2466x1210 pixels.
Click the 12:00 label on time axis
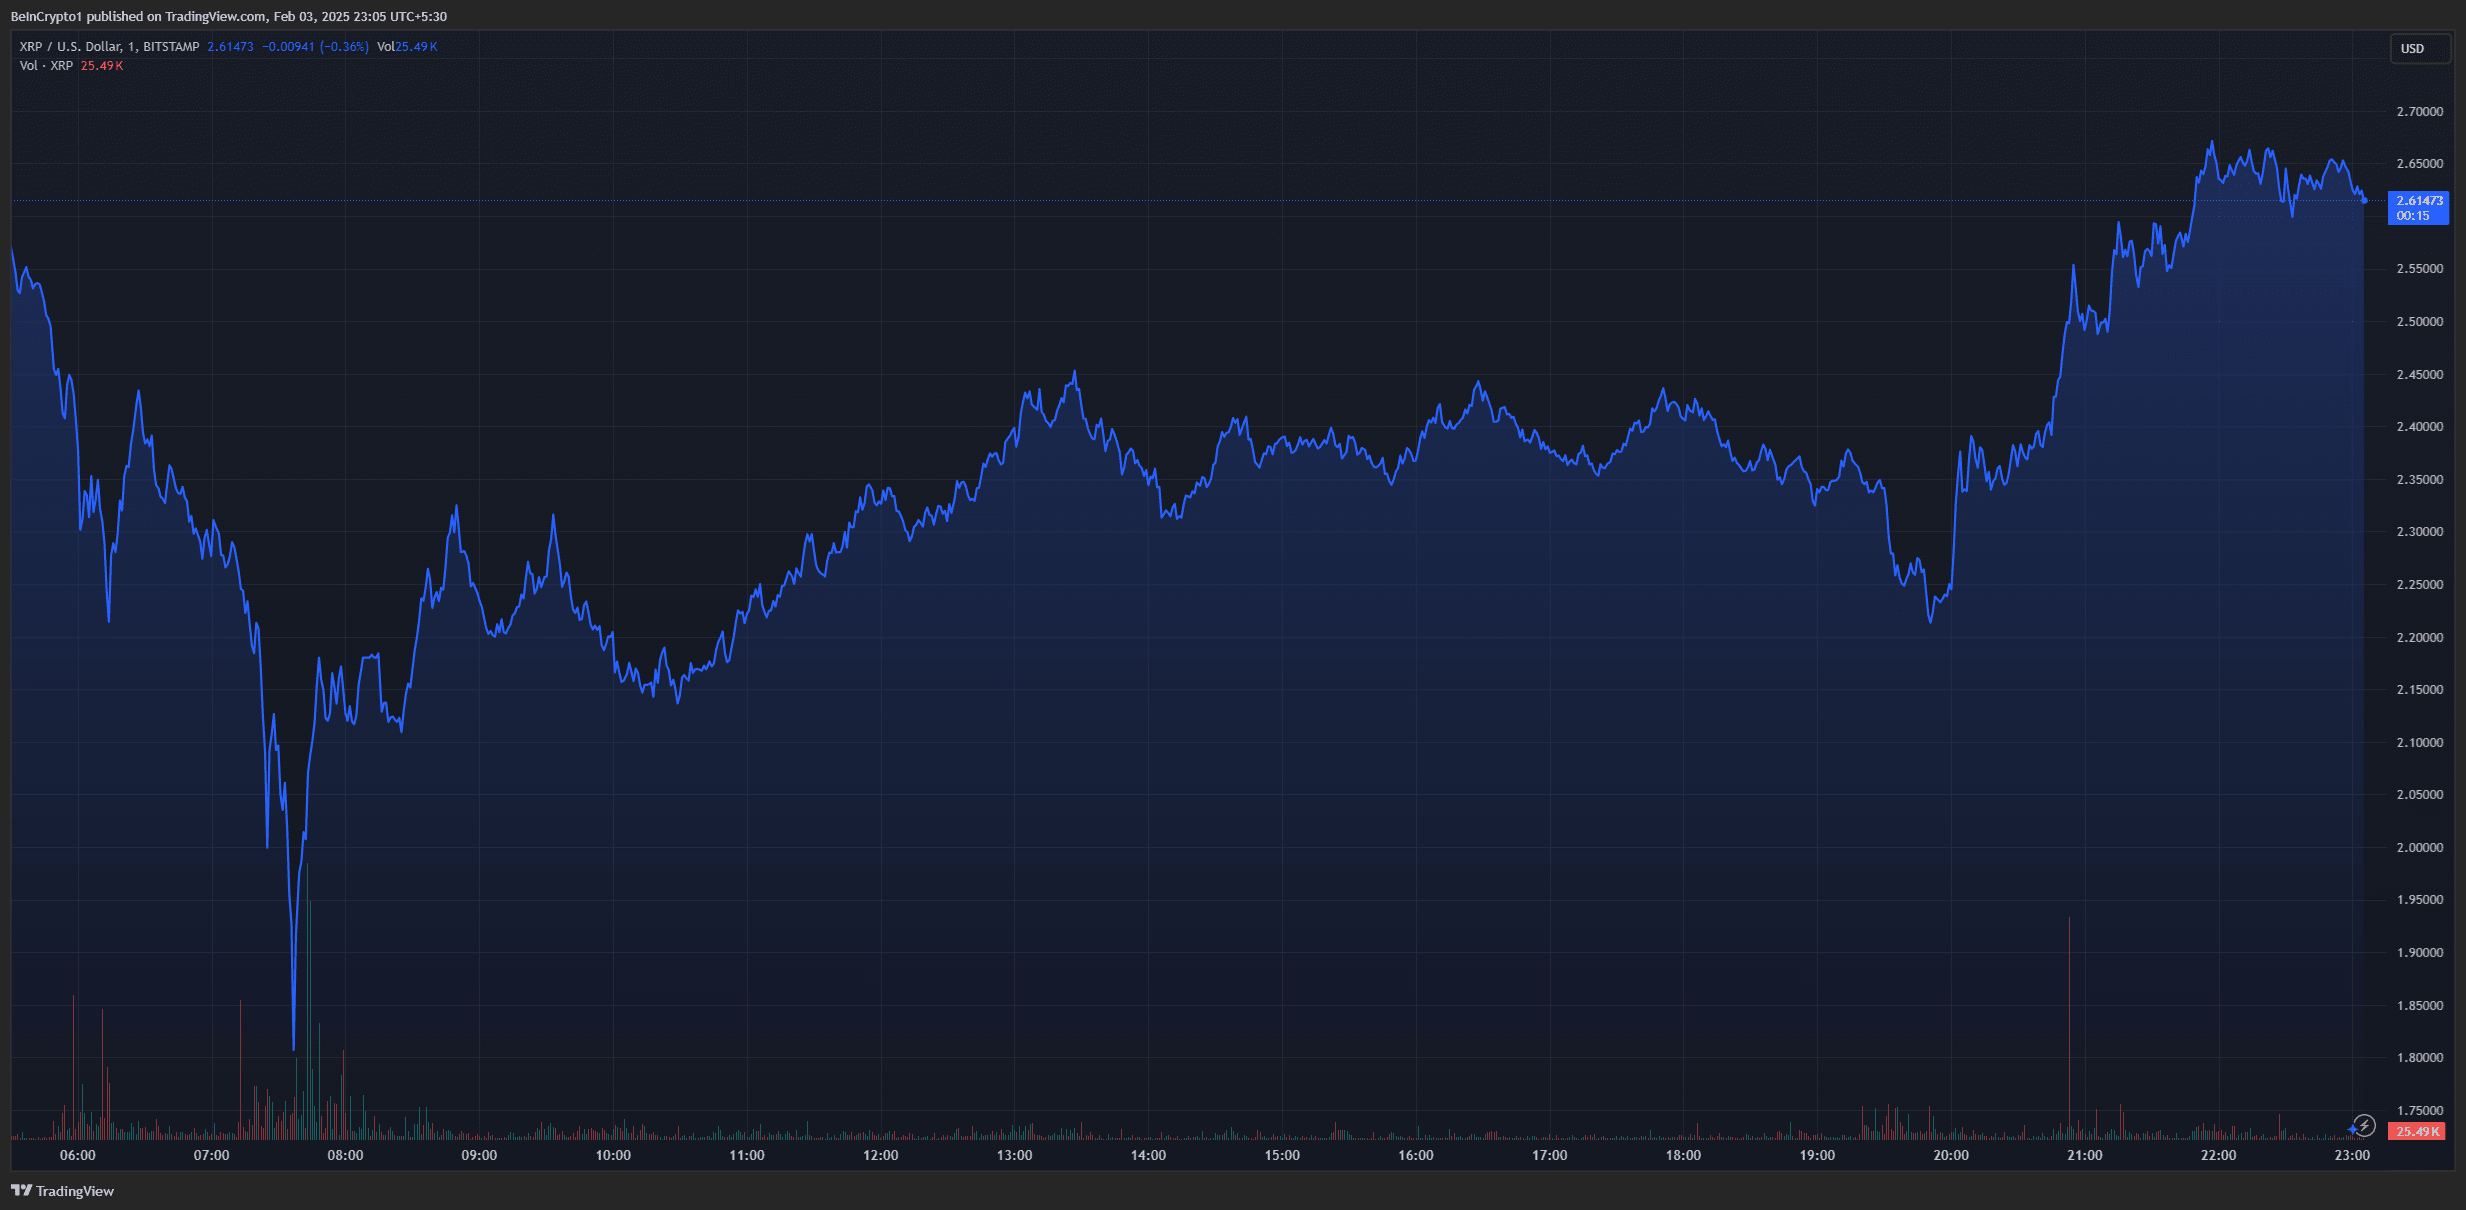tap(880, 1155)
